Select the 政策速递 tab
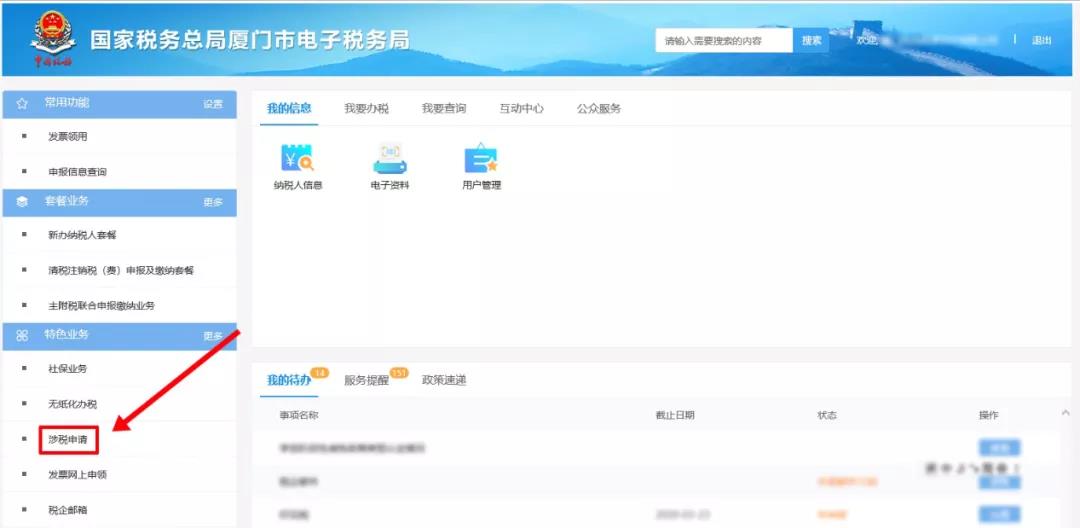 [444, 380]
